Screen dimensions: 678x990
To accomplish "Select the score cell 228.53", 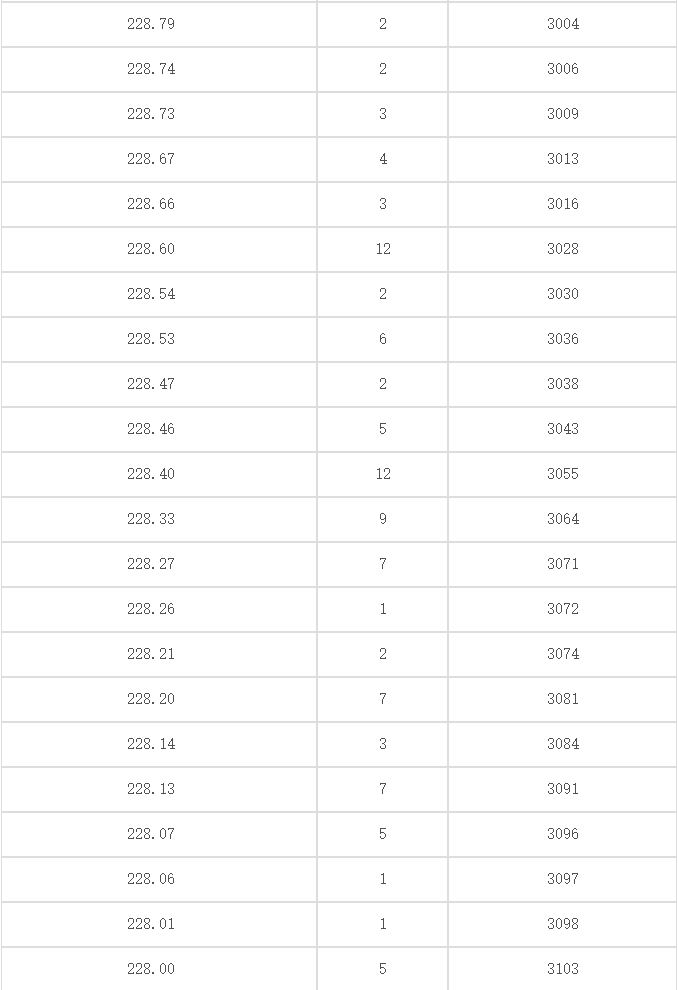I will pos(151,339).
